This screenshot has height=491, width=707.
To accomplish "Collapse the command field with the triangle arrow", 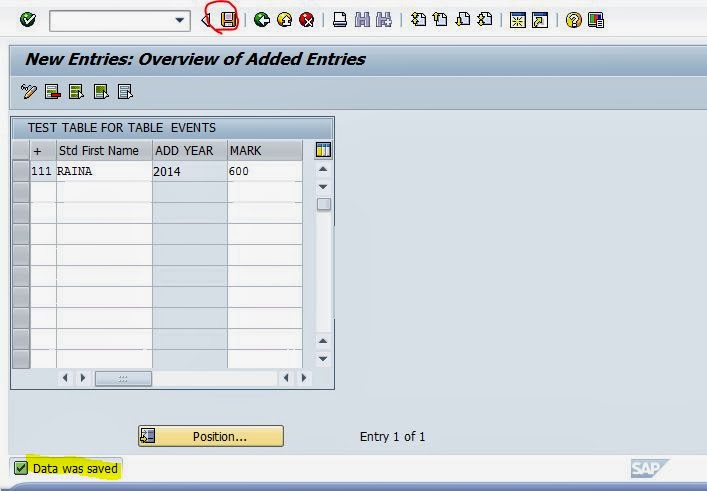I will [206, 20].
